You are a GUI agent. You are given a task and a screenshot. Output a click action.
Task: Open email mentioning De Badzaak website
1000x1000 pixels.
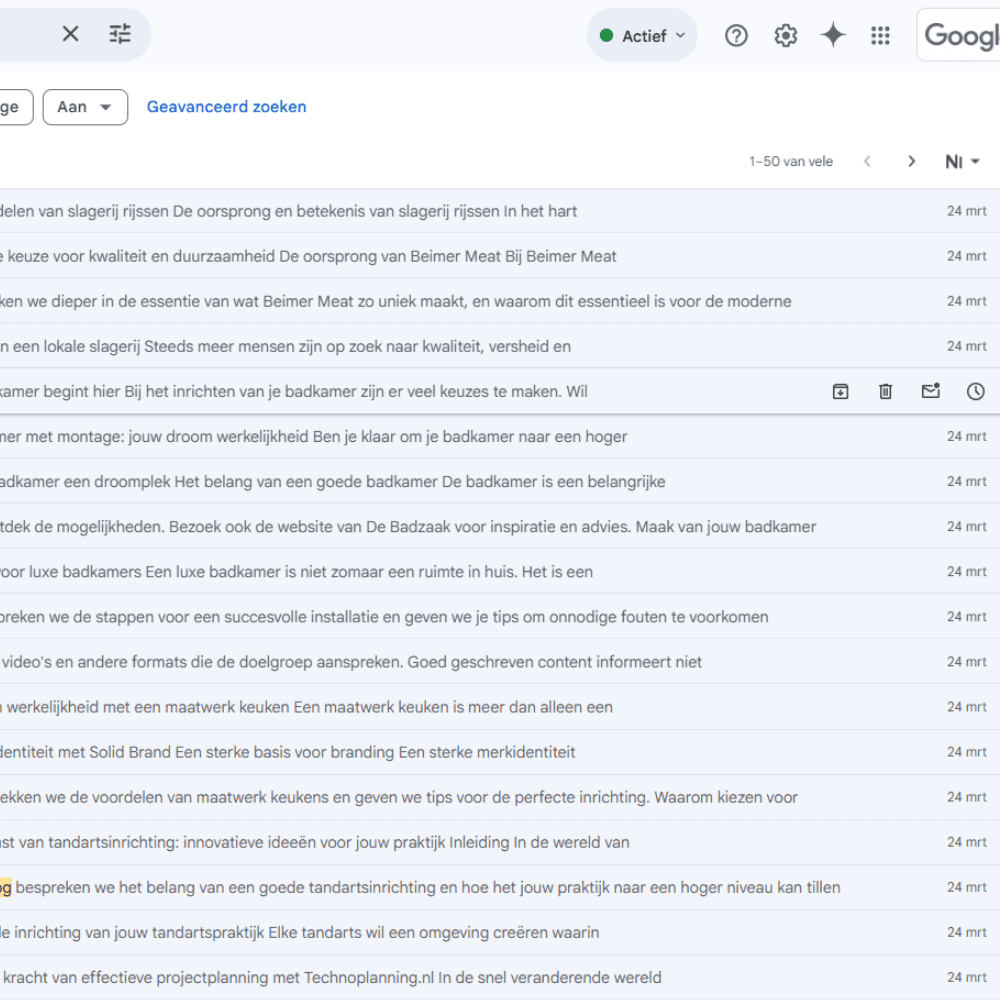500,527
